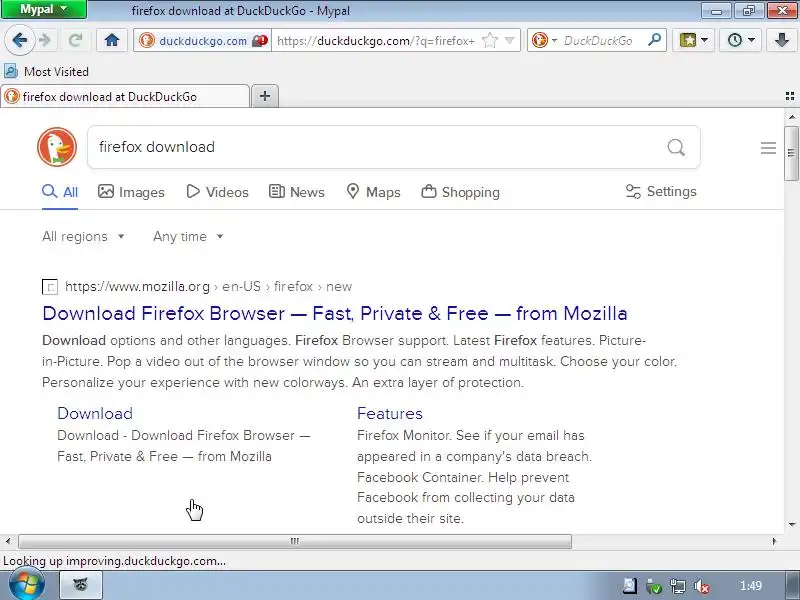Click the DuckDuckGo site identity icon in address bar
The height and width of the screenshot is (600, 800).
coord(147,40)
